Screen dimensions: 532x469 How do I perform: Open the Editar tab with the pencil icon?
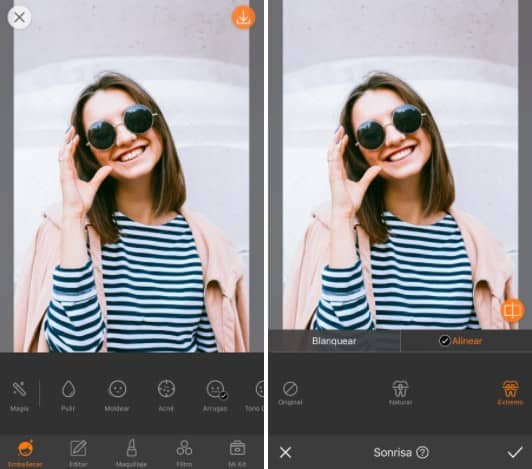(x=78, y=453)
